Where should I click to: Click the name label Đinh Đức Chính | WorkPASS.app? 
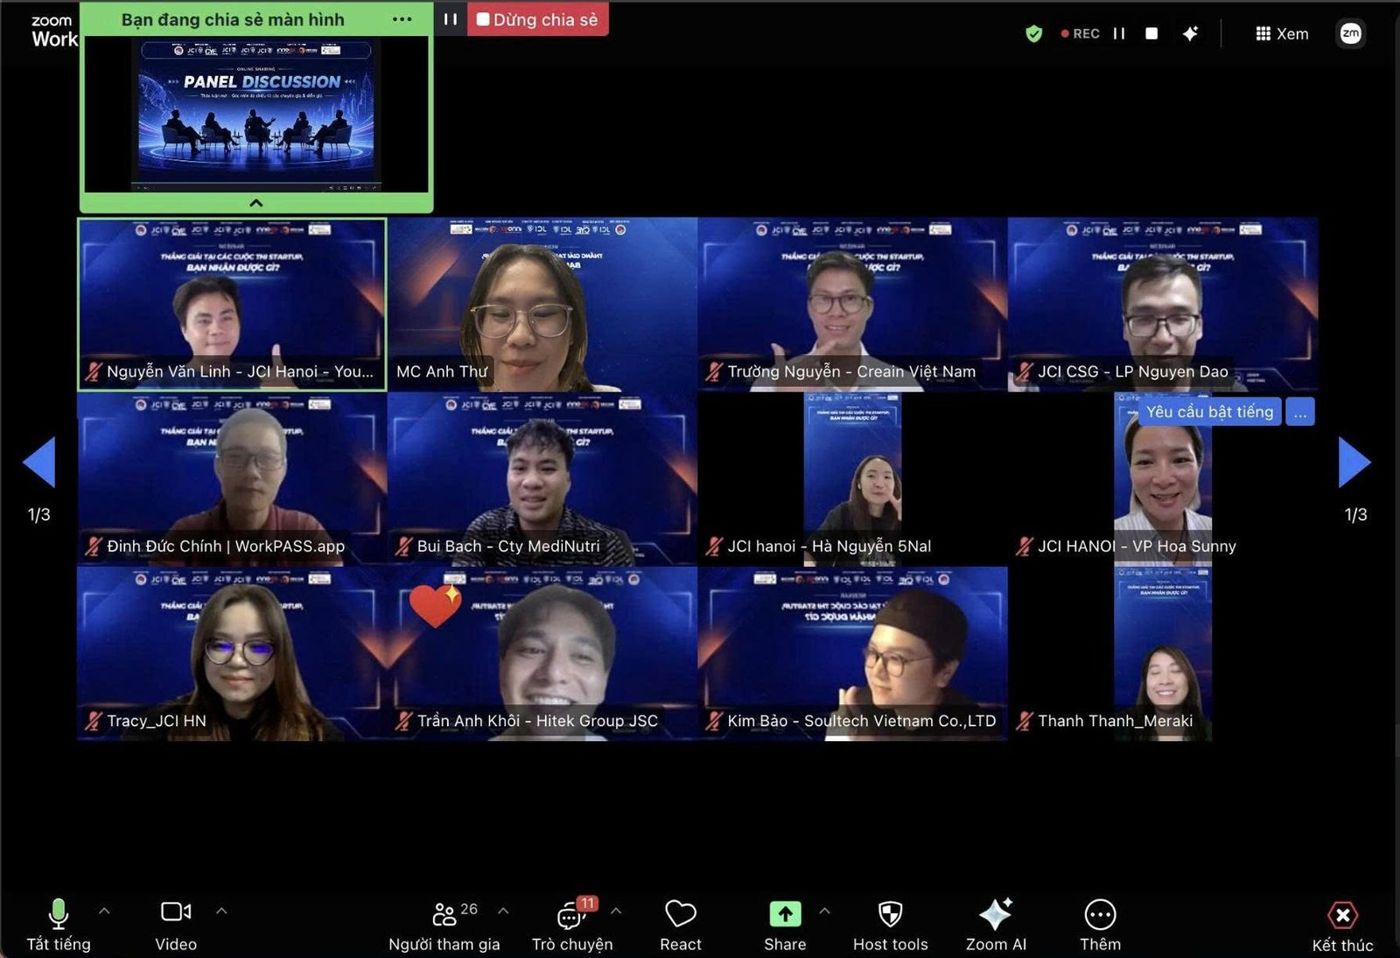(x=226, y=546)
